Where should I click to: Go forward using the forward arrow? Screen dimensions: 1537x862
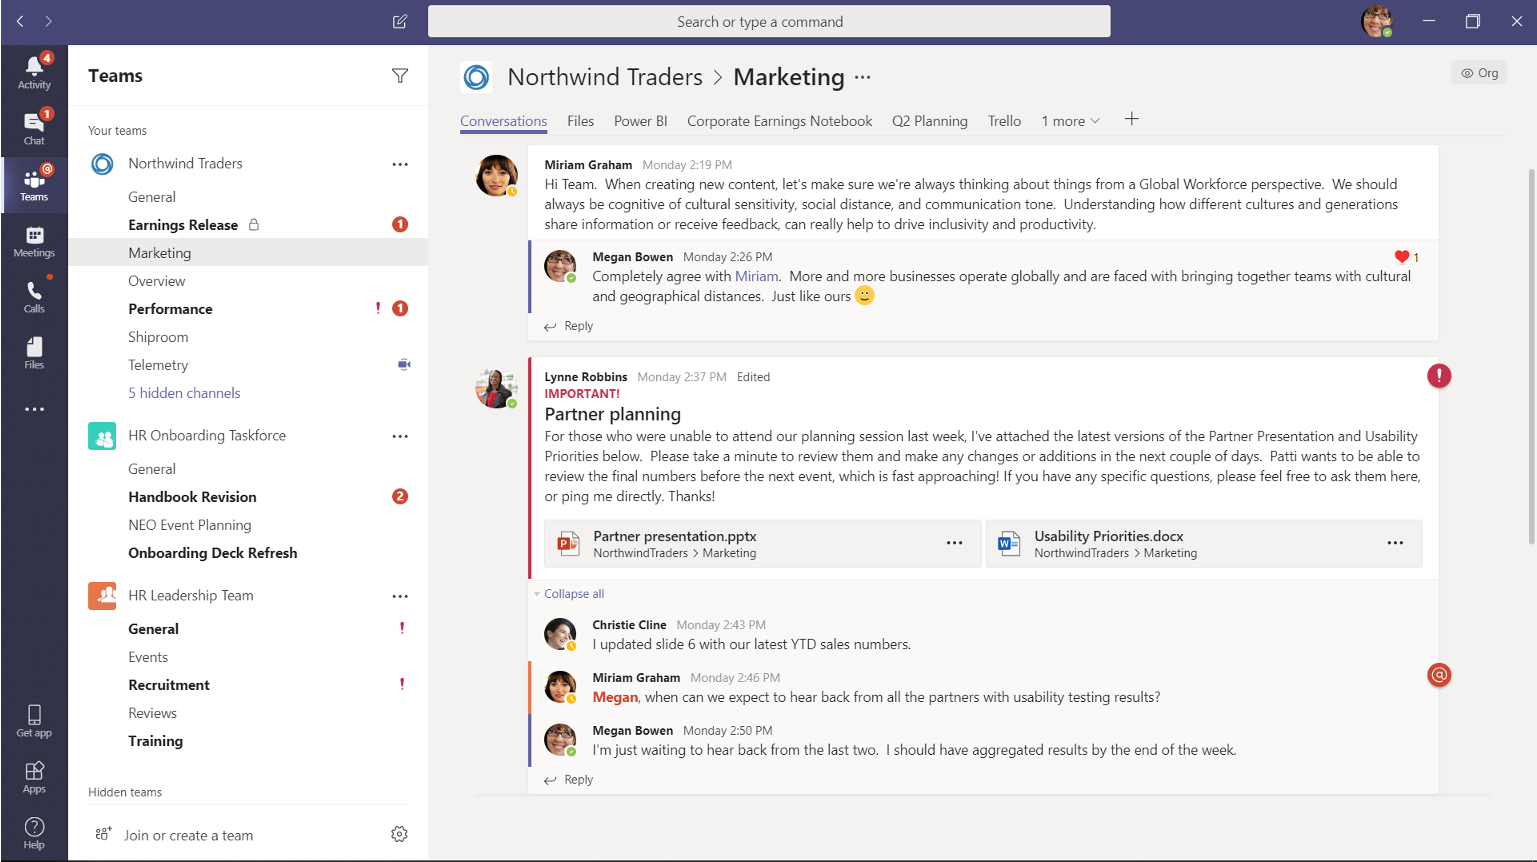pyautogui.click(x=48, y=21)
